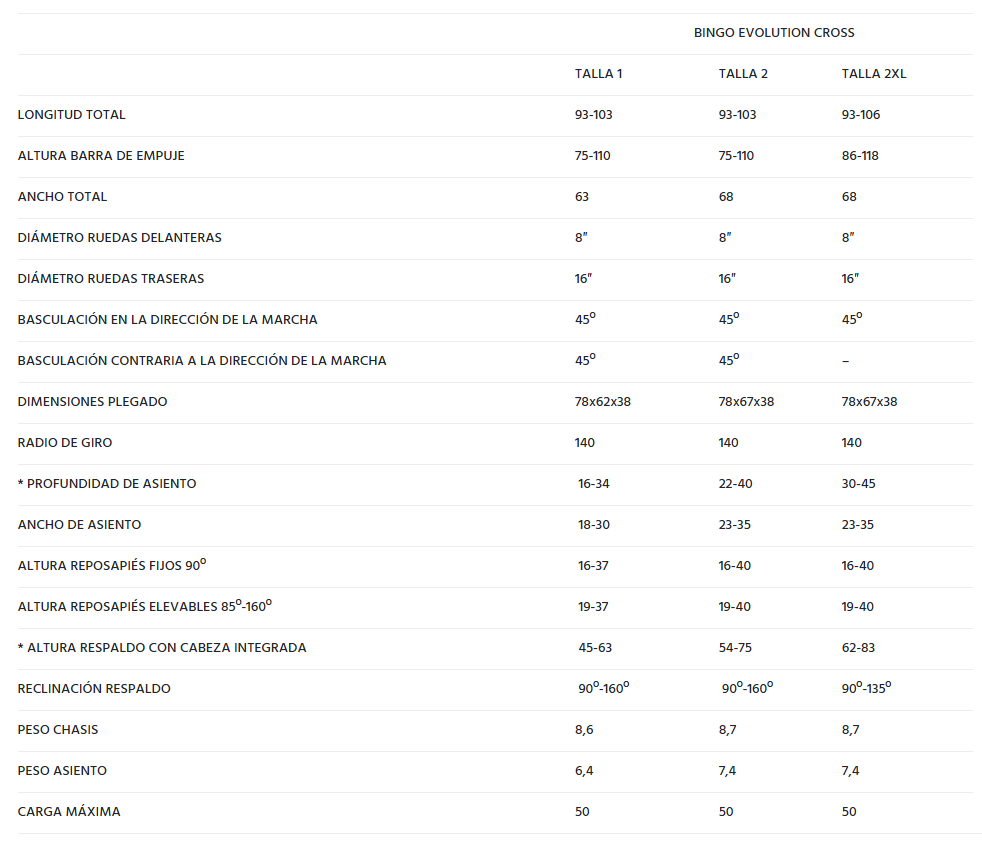This screenshot has height=849, width=982.
Task: Select the TALLA 2XL column header
Action: [x=874, y=74]
